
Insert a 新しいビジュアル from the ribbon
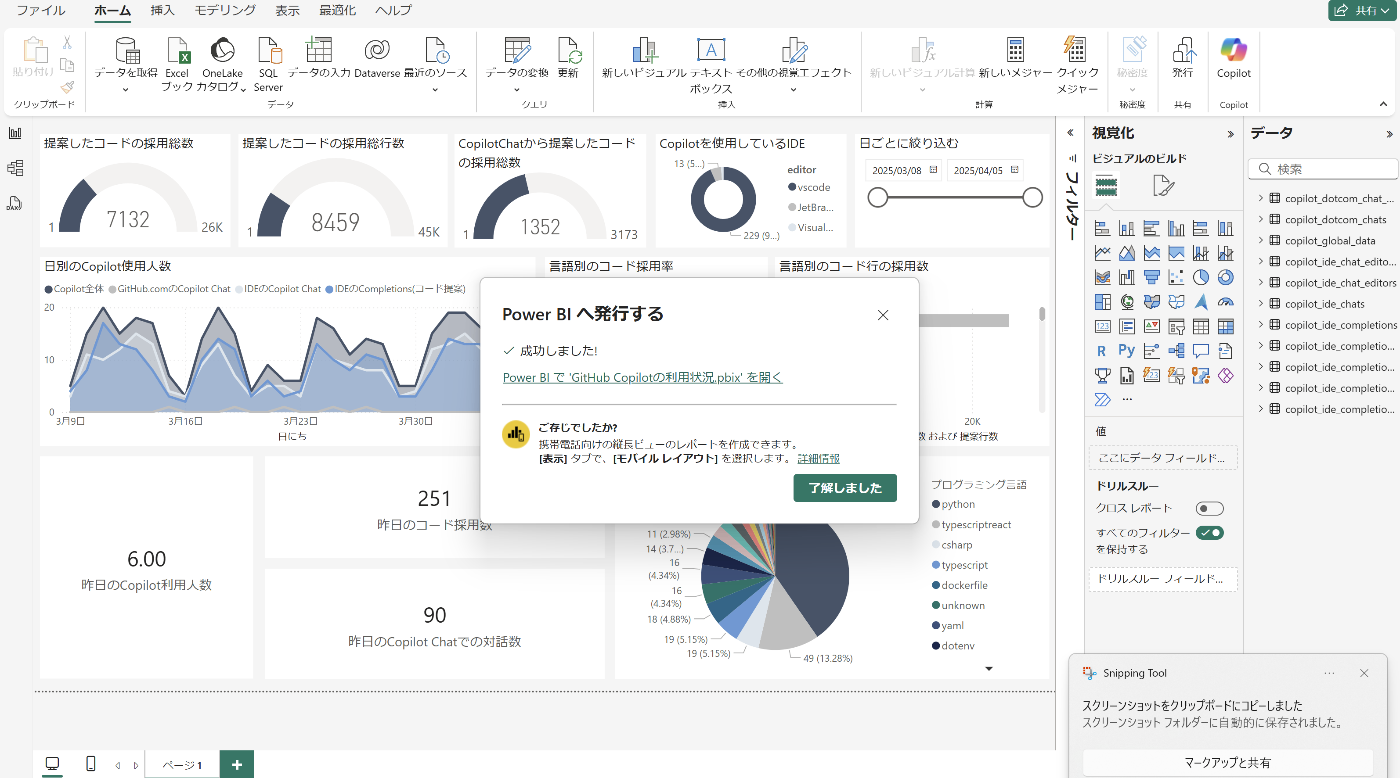click(x=644, y=58)
